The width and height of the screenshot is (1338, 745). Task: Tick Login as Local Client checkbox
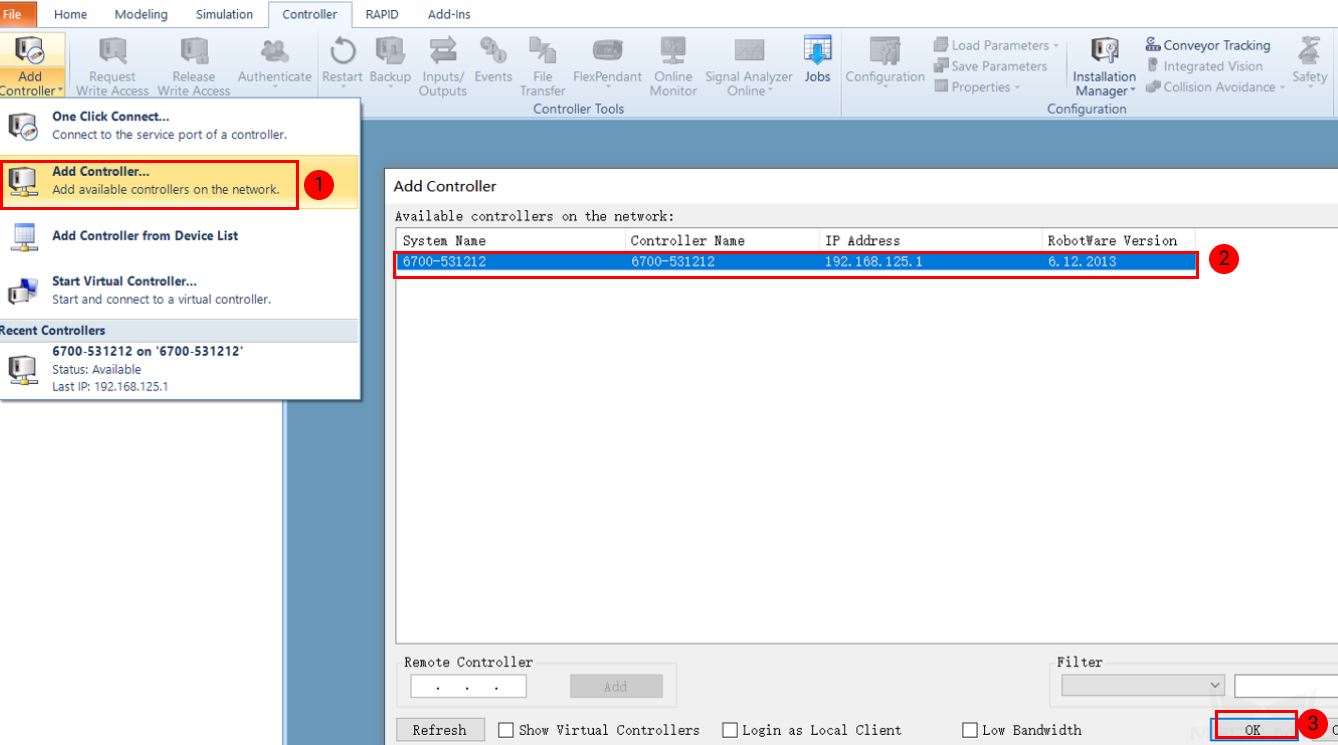click(x=730, y=730)
